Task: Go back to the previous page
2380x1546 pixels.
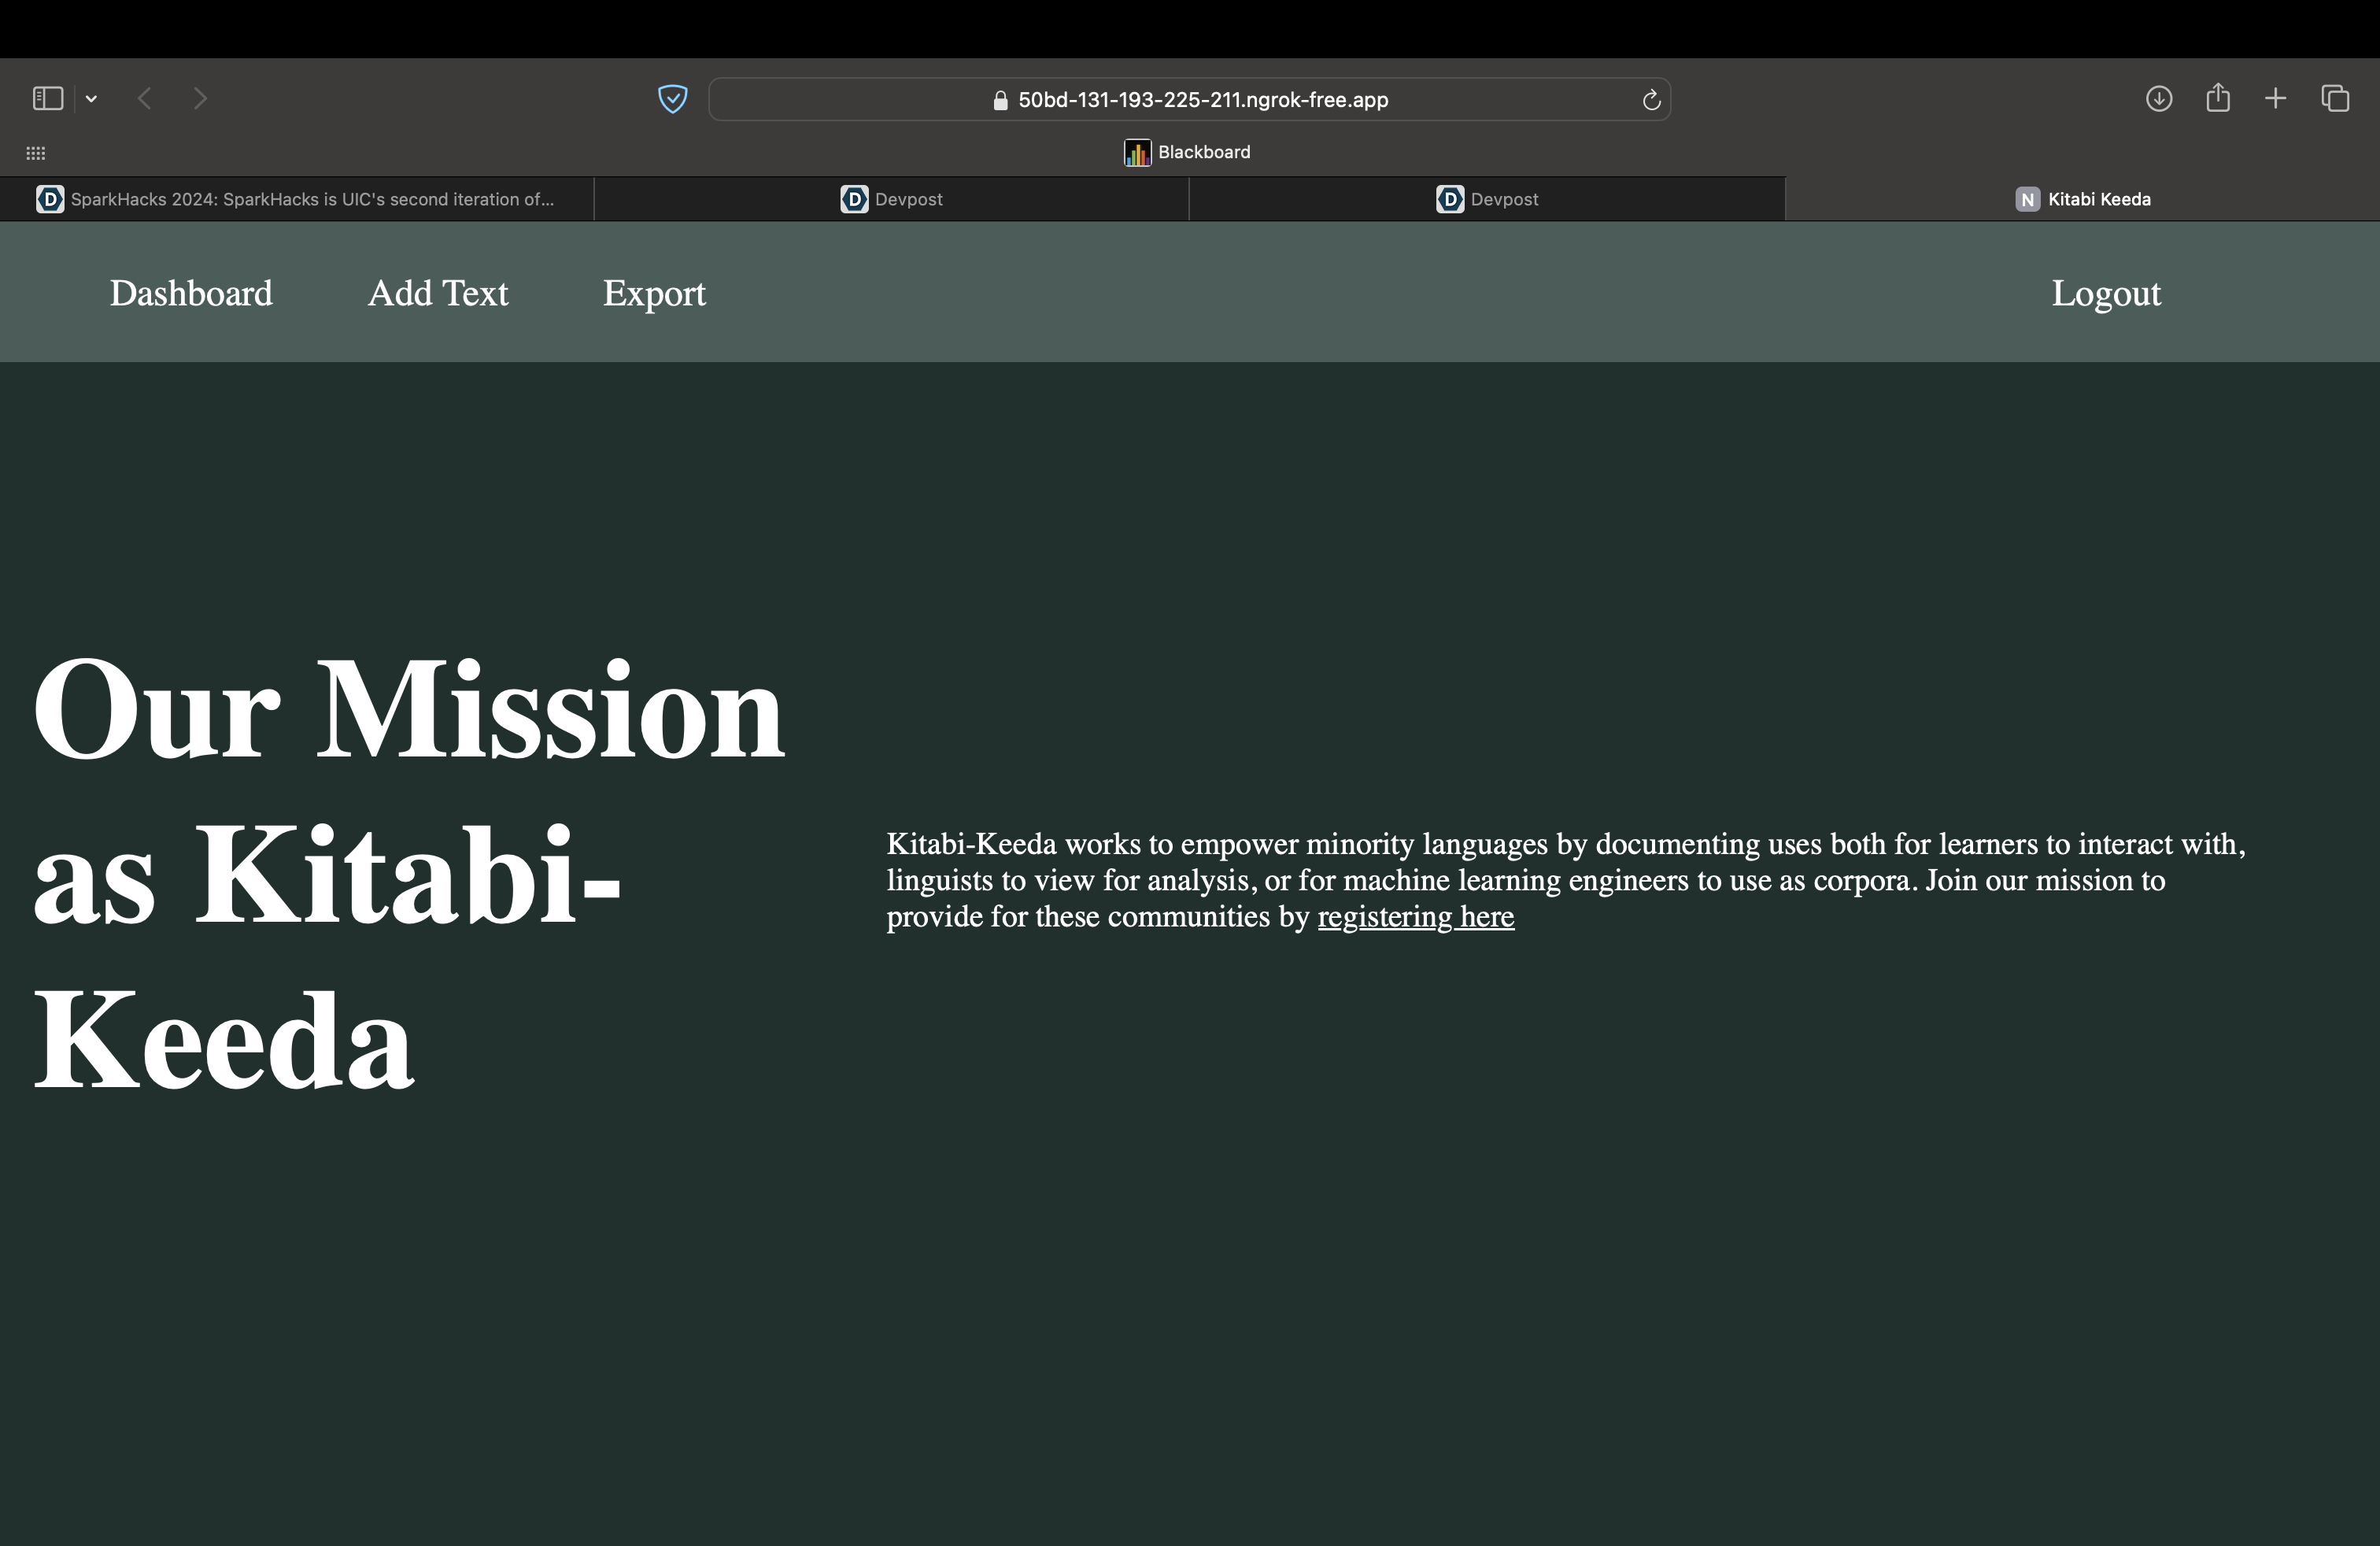Action: pyautogui.click(x=145, y=98)
